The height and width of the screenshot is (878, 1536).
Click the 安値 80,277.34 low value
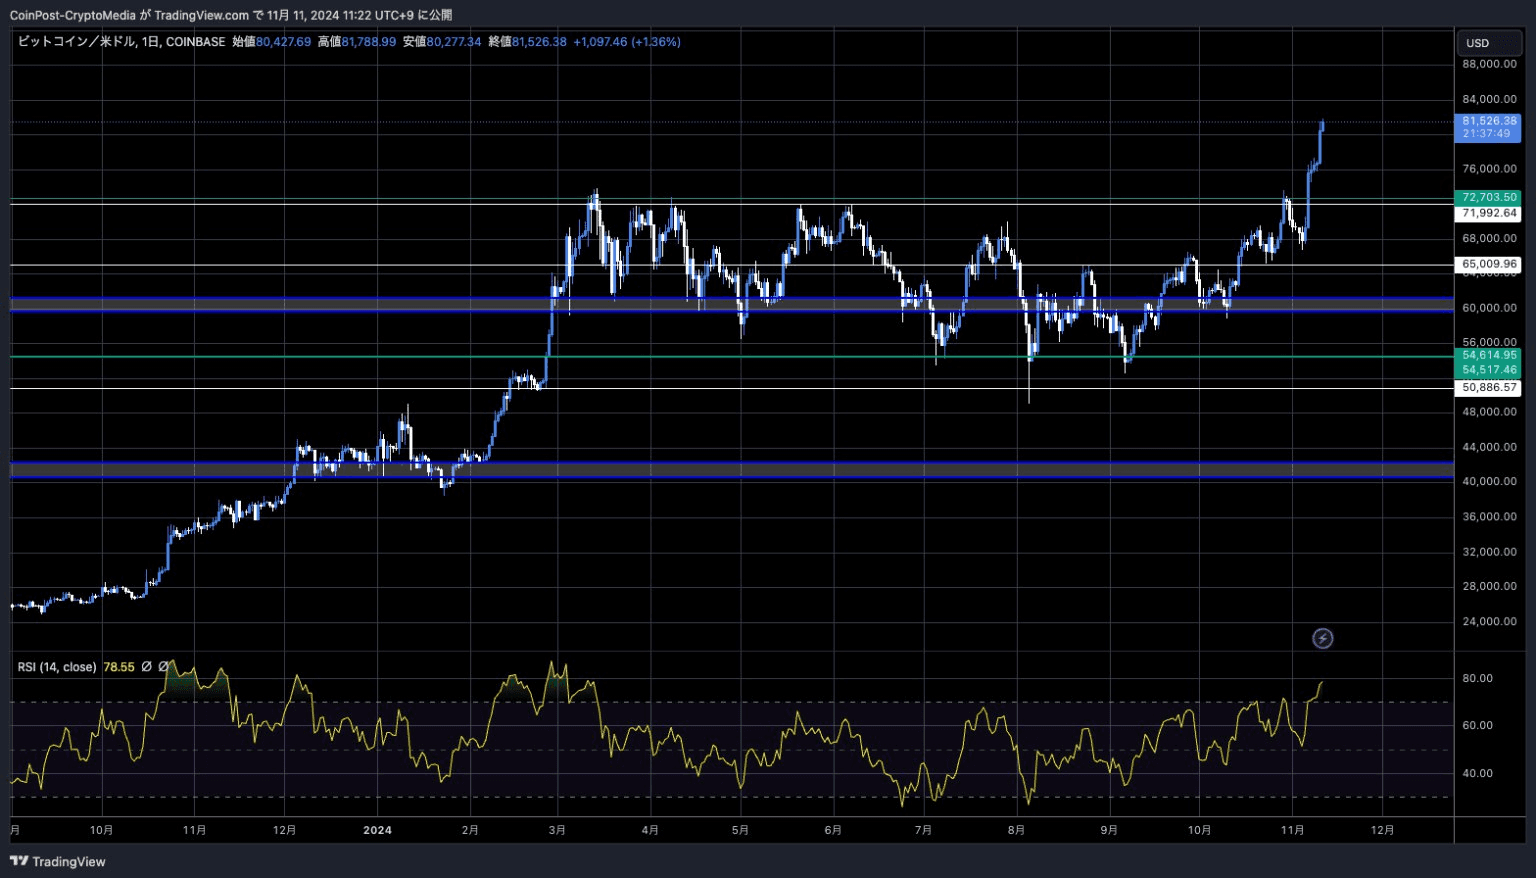442,42
